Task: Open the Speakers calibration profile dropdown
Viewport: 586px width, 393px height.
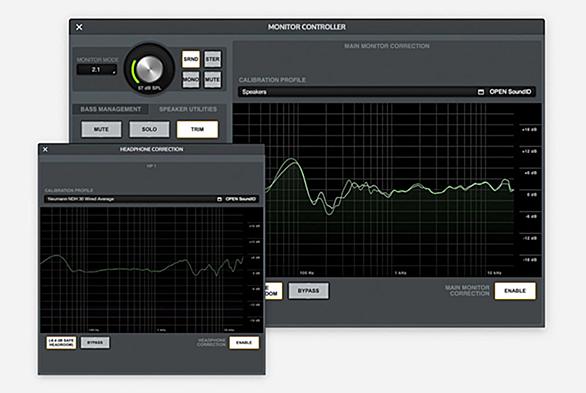Action: pos(358,92)
